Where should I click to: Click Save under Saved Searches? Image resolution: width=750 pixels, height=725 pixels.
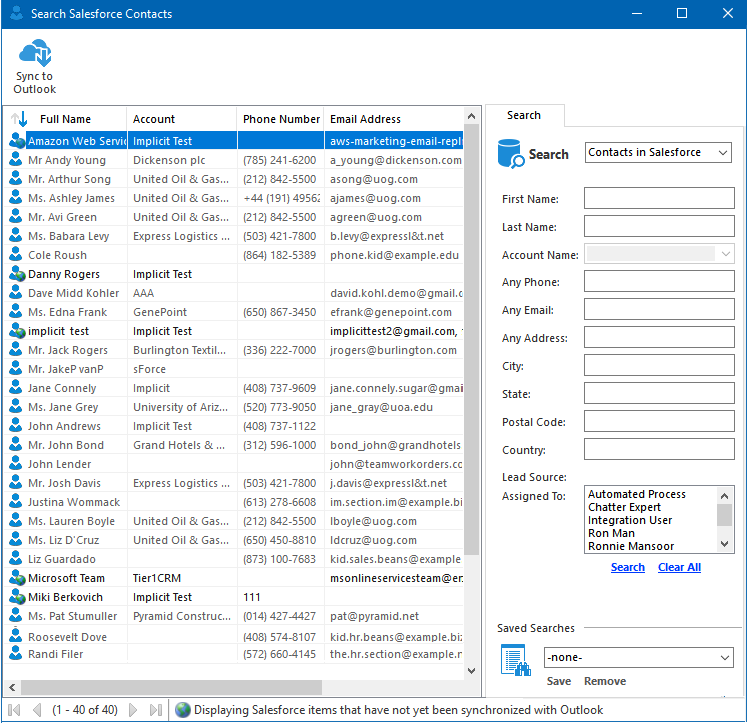point(559,681)
